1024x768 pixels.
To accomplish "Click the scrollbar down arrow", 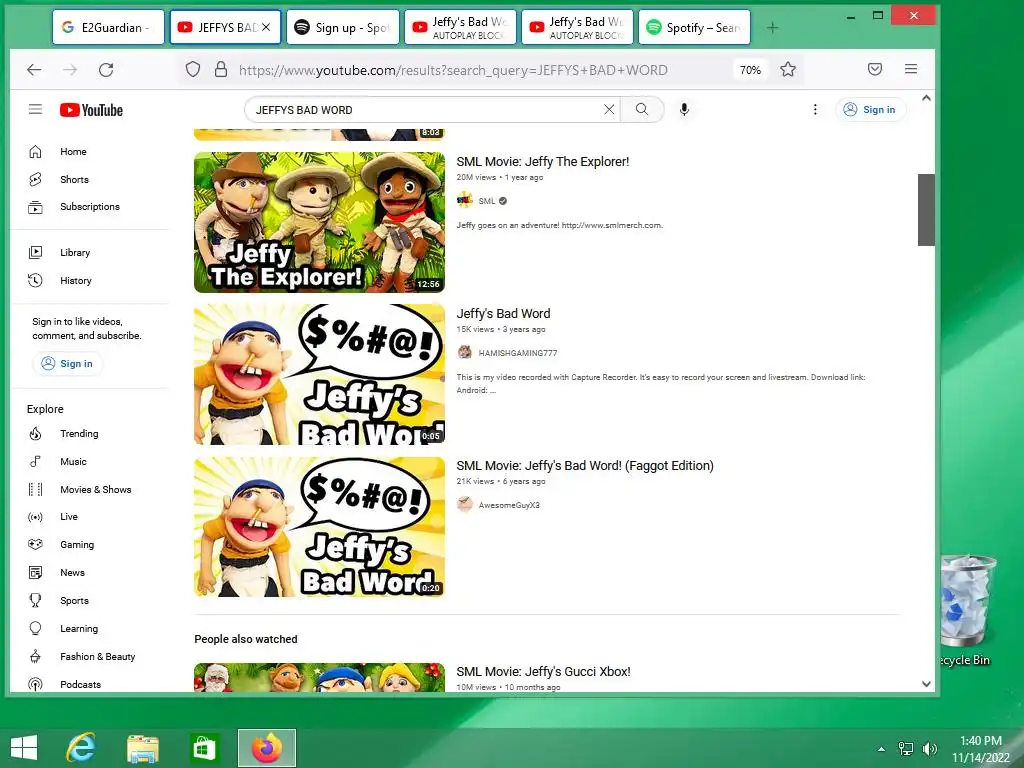I will coord(926,684).
